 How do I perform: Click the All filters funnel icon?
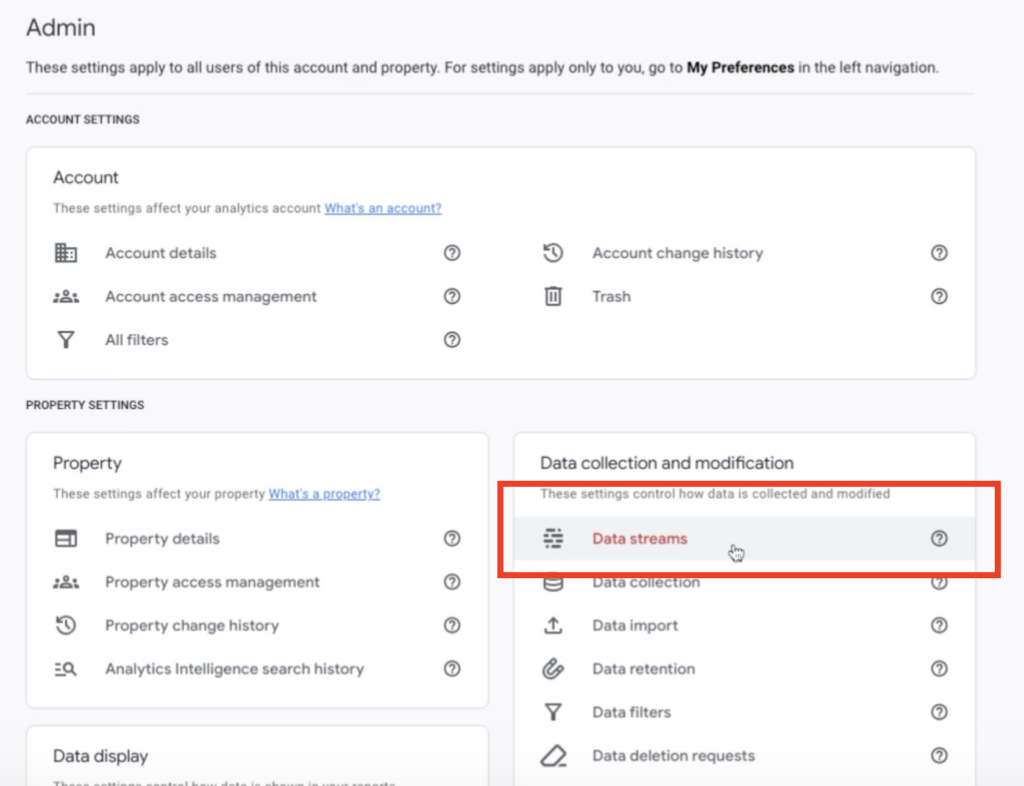coord(65,339)
